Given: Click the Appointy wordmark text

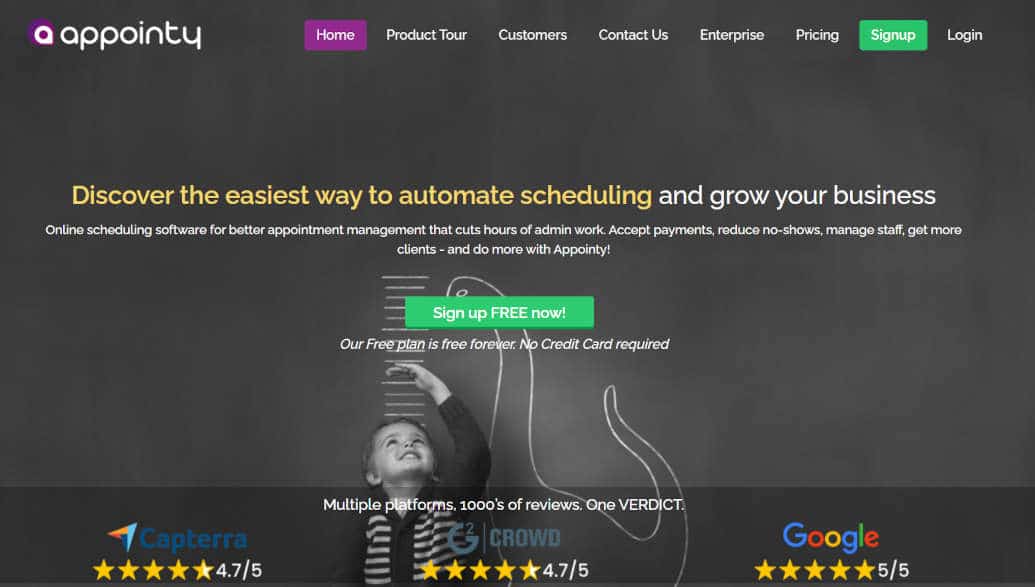Looking at the screenshot, I should tap(131, 34).
